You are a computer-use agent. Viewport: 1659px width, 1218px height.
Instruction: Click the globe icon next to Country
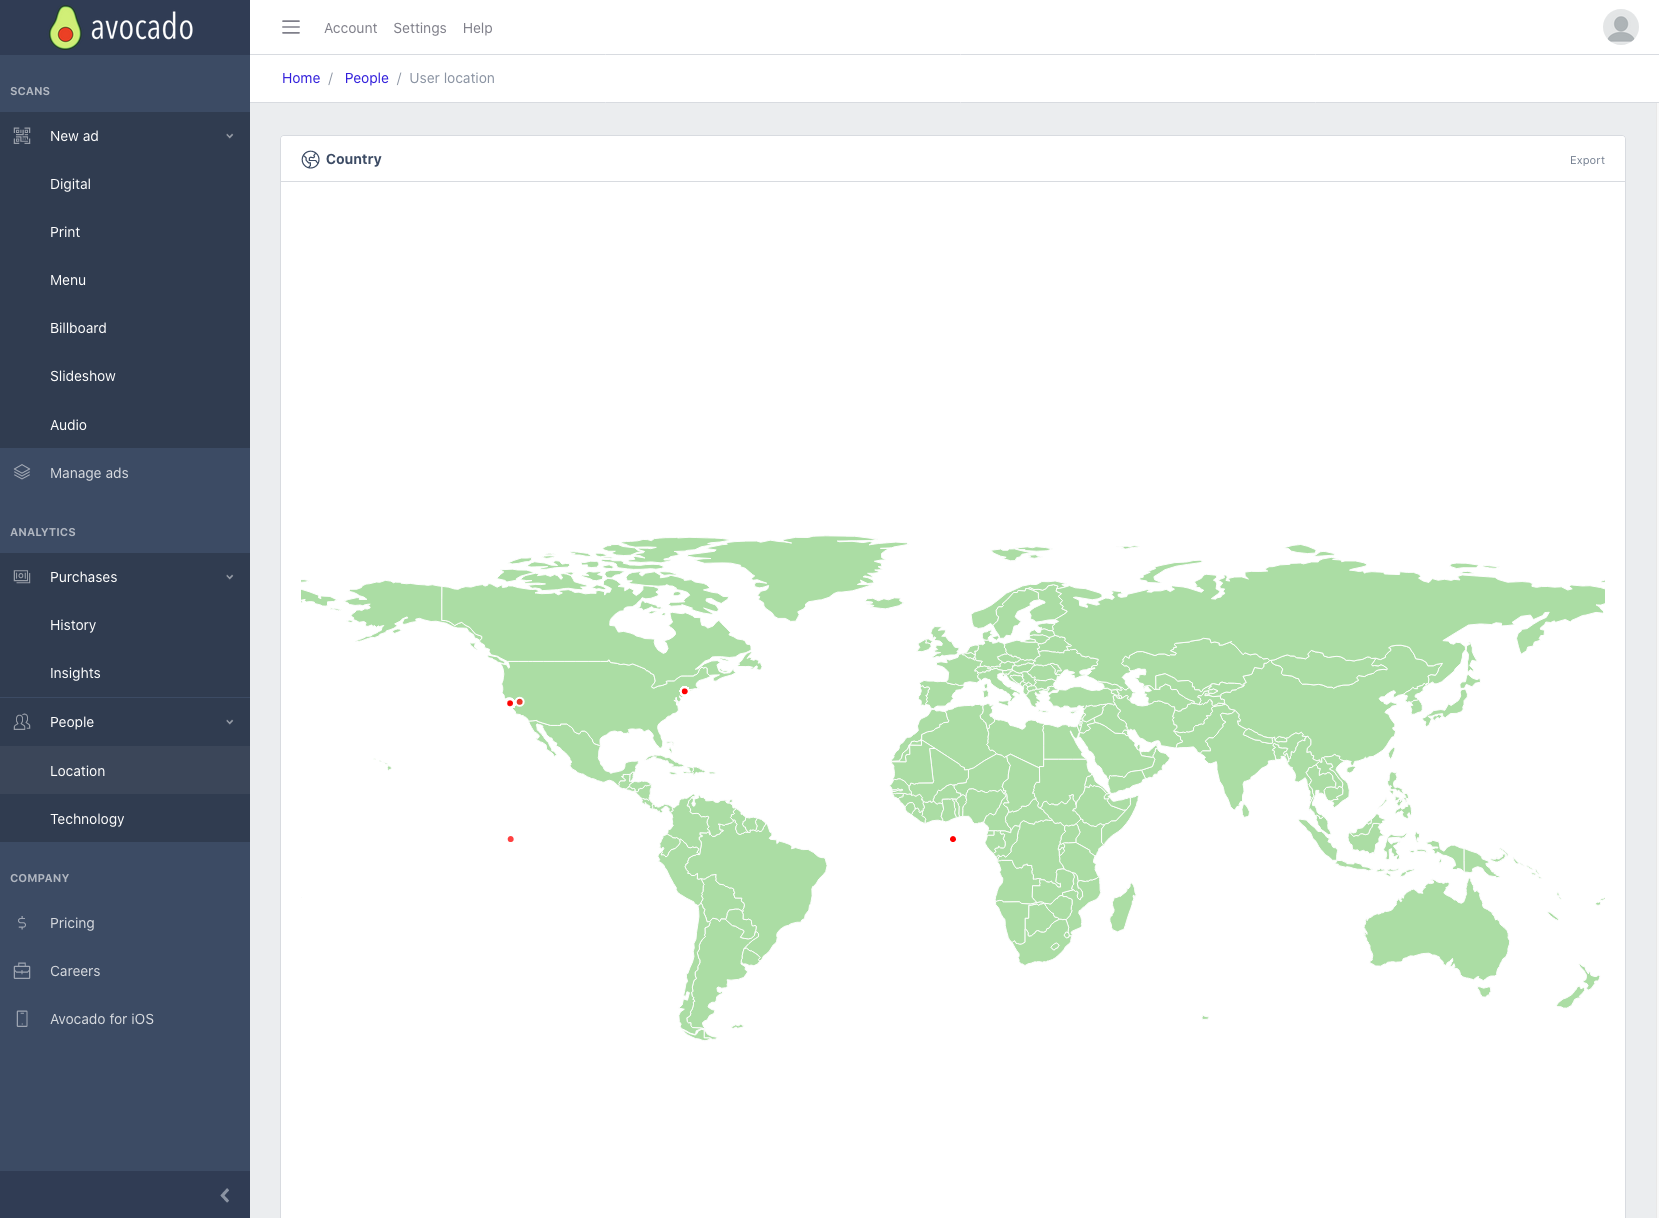311,160
